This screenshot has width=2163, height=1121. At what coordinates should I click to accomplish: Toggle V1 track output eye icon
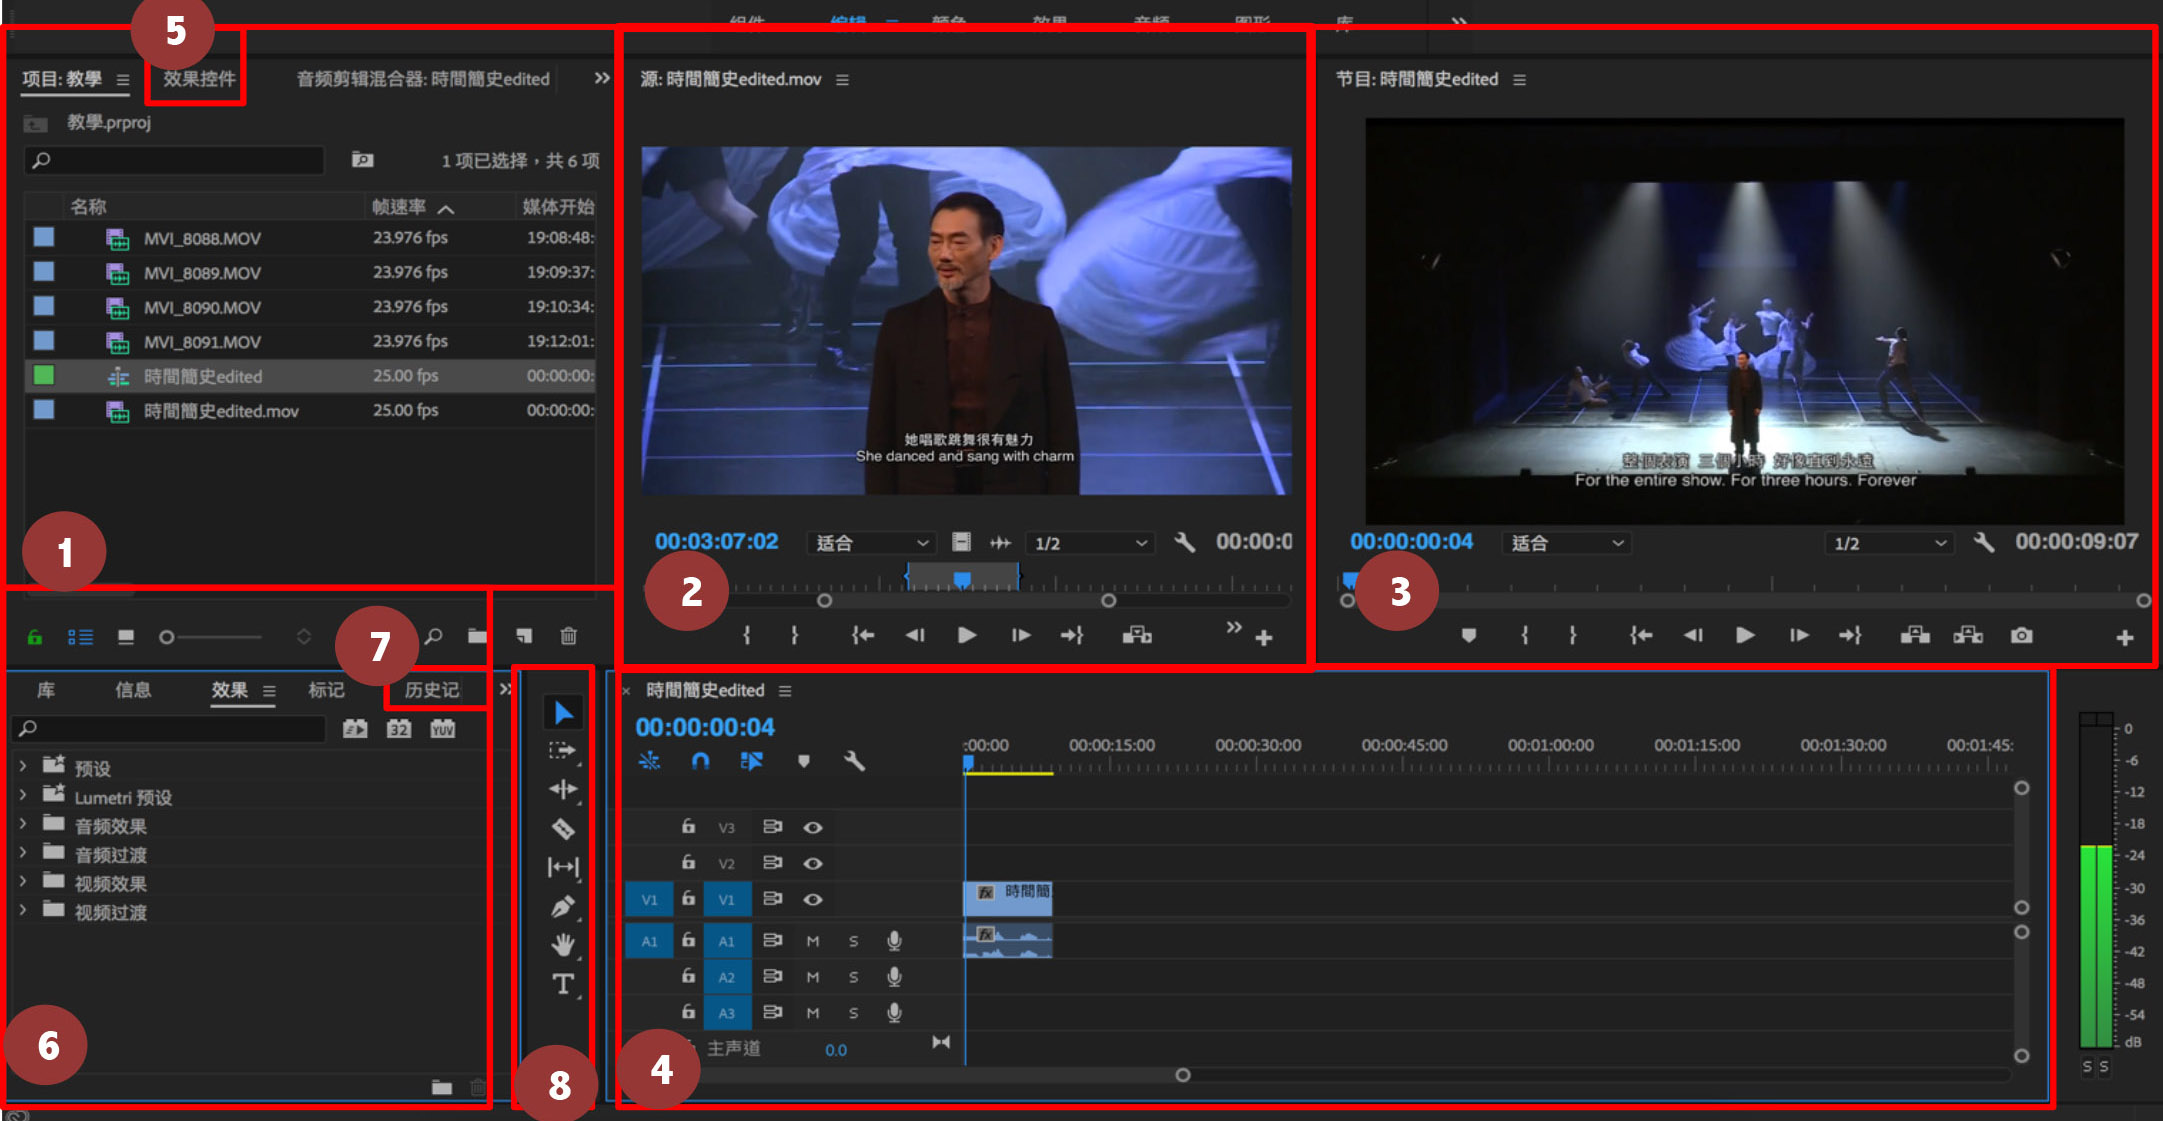pyautogui.click(x=813, y=899)
